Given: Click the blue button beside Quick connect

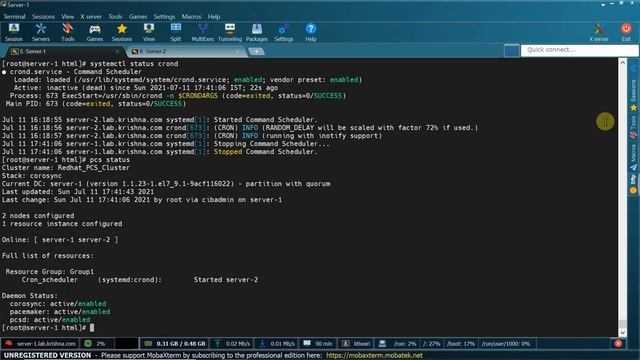Looking at the screenshot, I should click(x=511, y=51).
